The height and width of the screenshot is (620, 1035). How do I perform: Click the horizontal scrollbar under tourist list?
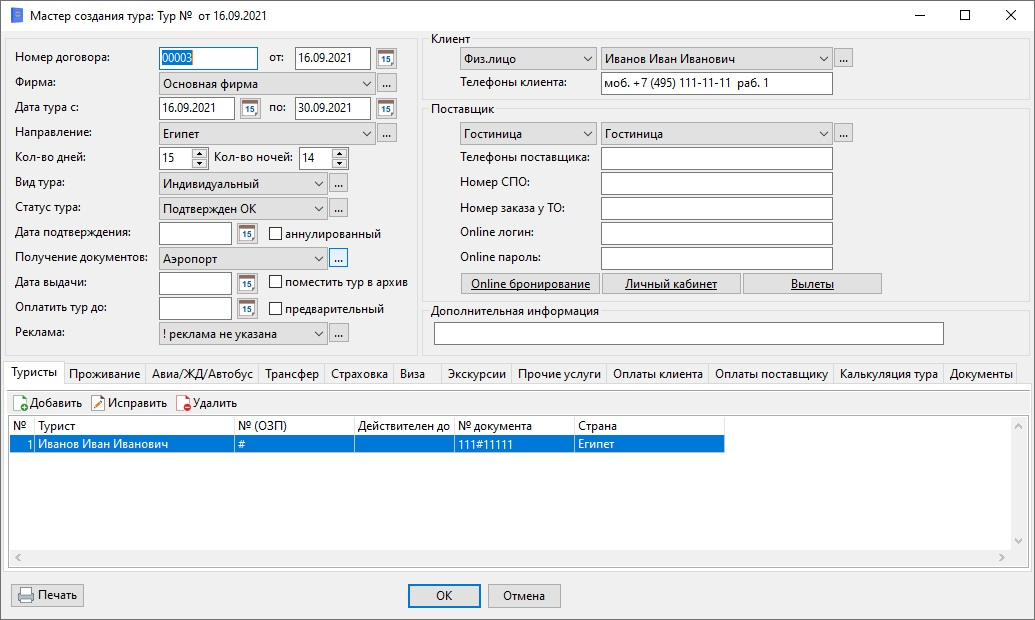[x=510, y=557]
